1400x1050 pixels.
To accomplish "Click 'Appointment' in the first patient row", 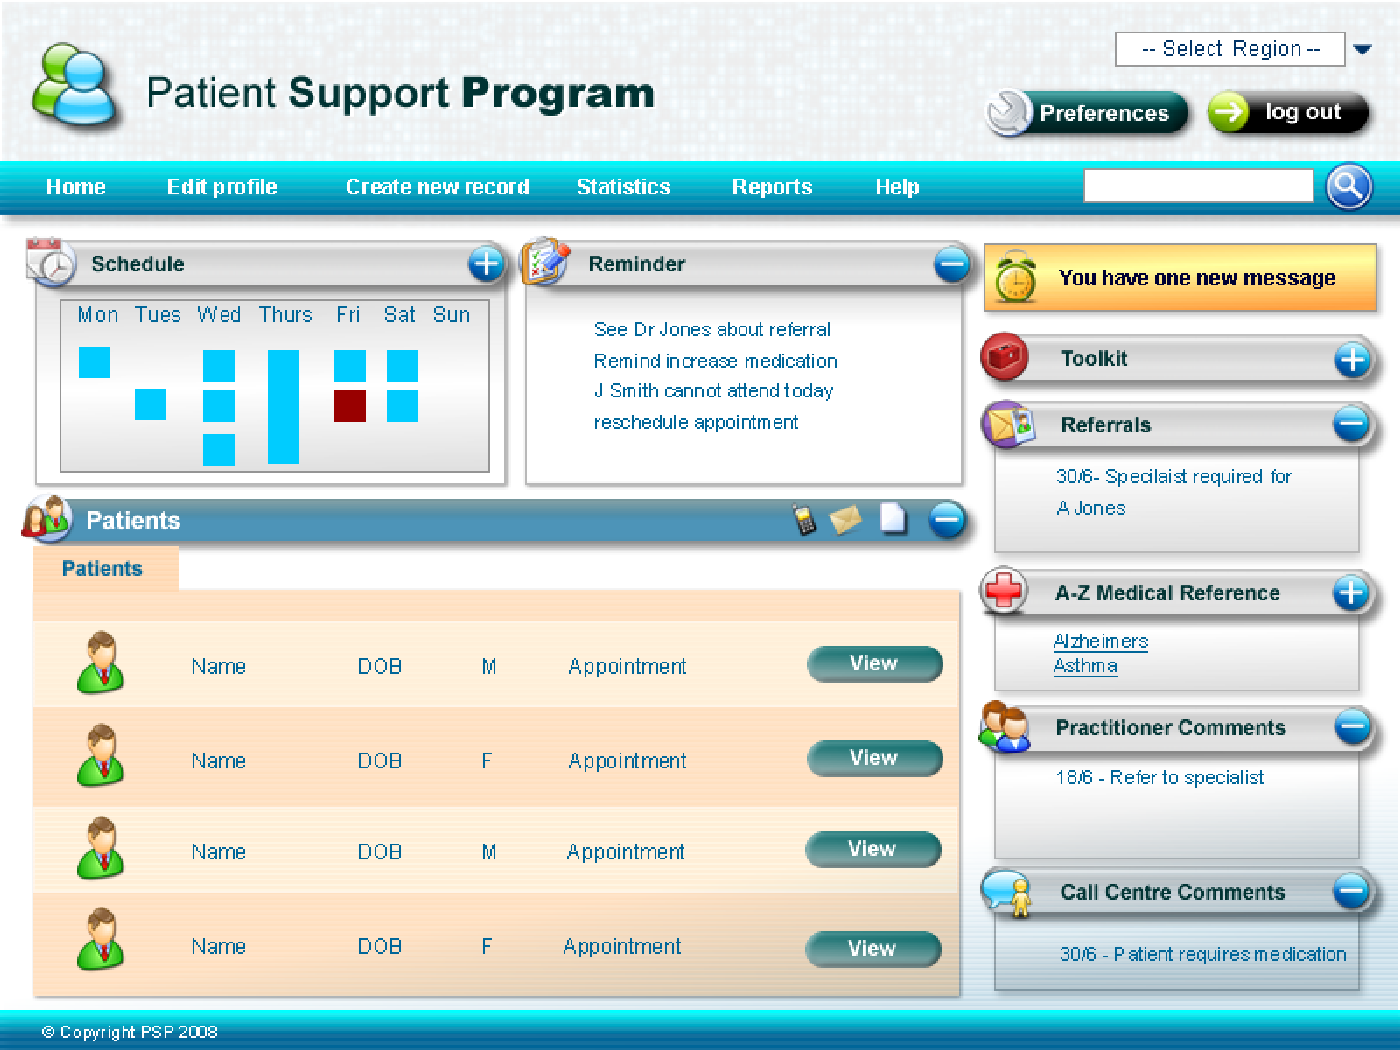I will click(627, 666).
